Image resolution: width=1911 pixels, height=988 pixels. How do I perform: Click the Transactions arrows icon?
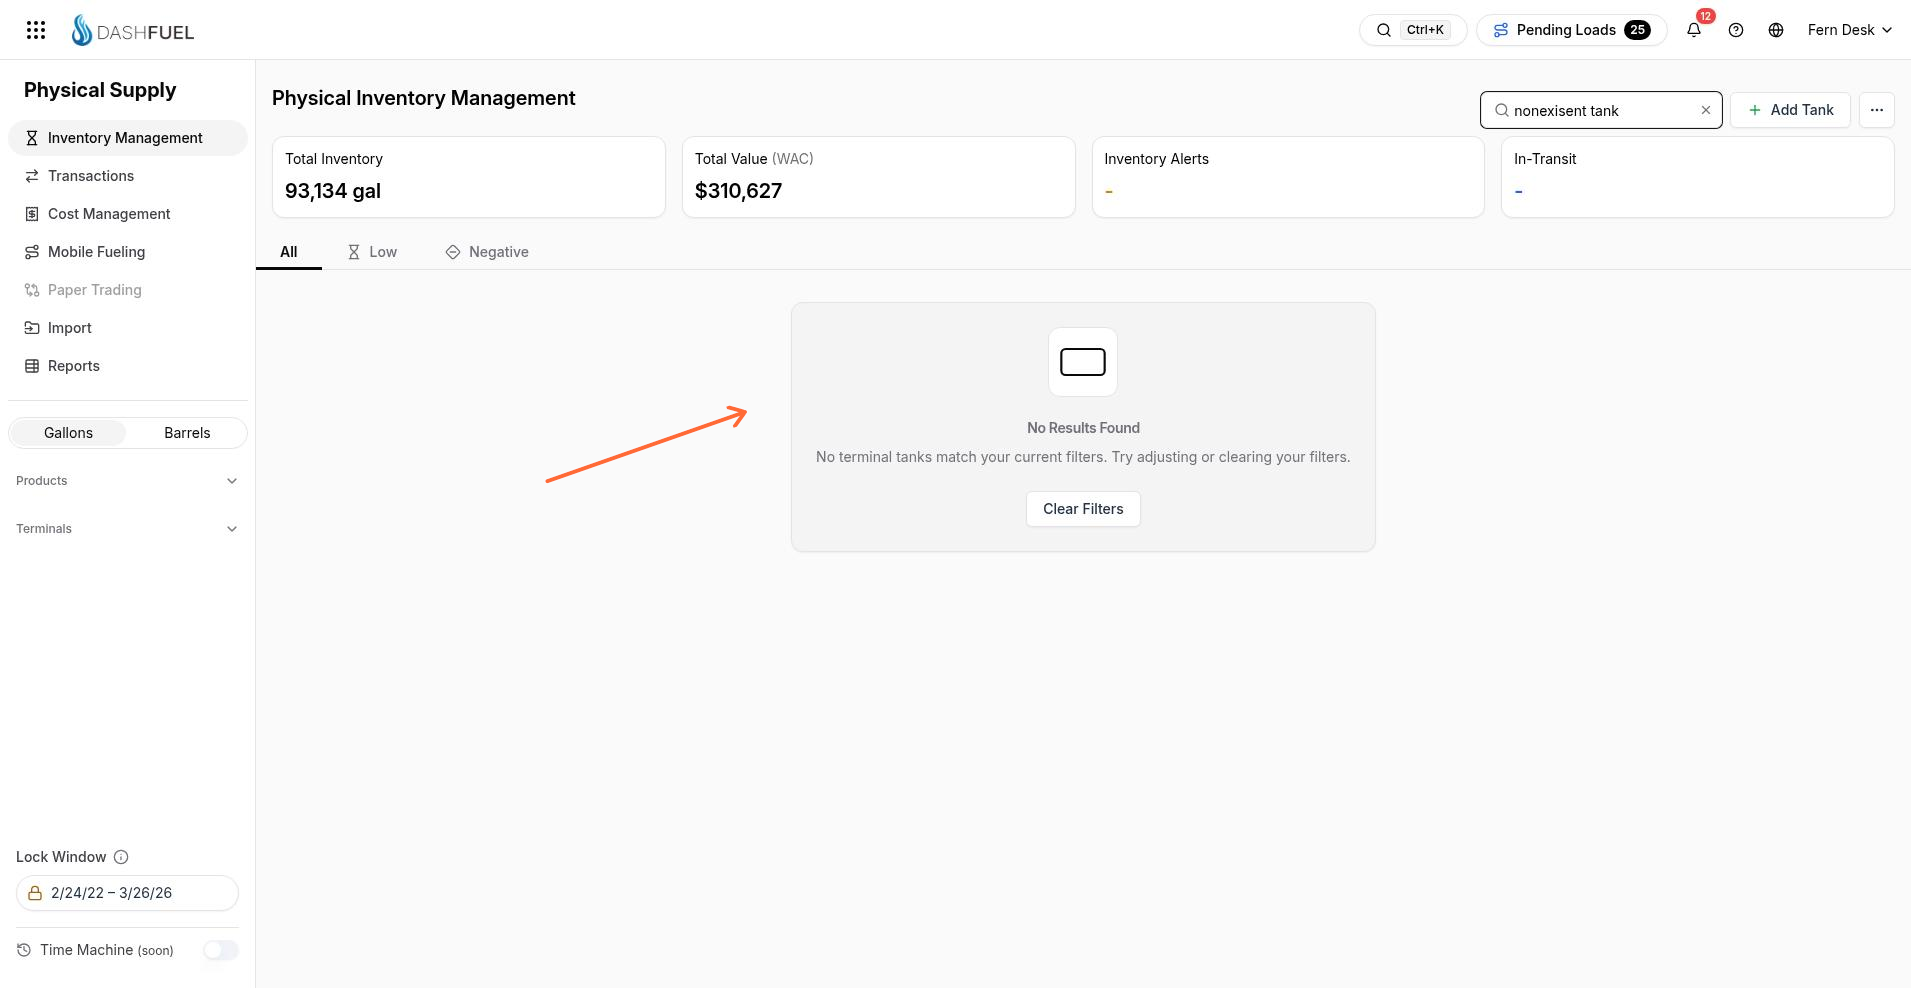point(32,176)
